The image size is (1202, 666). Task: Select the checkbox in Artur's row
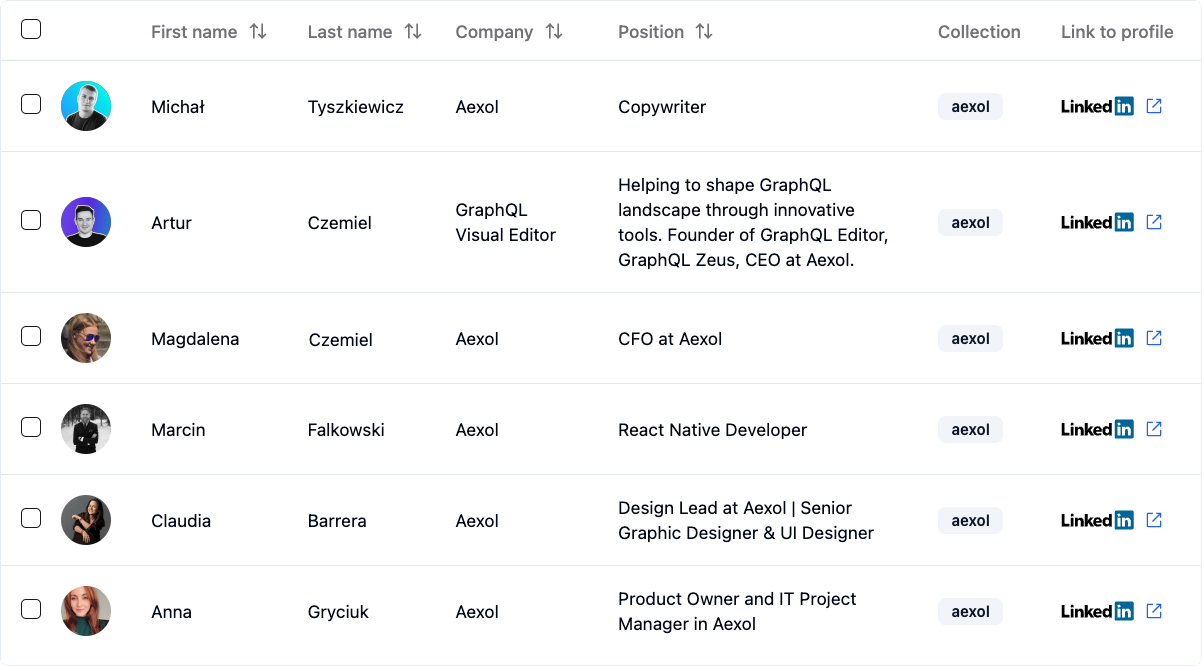(x=31, y=217)
